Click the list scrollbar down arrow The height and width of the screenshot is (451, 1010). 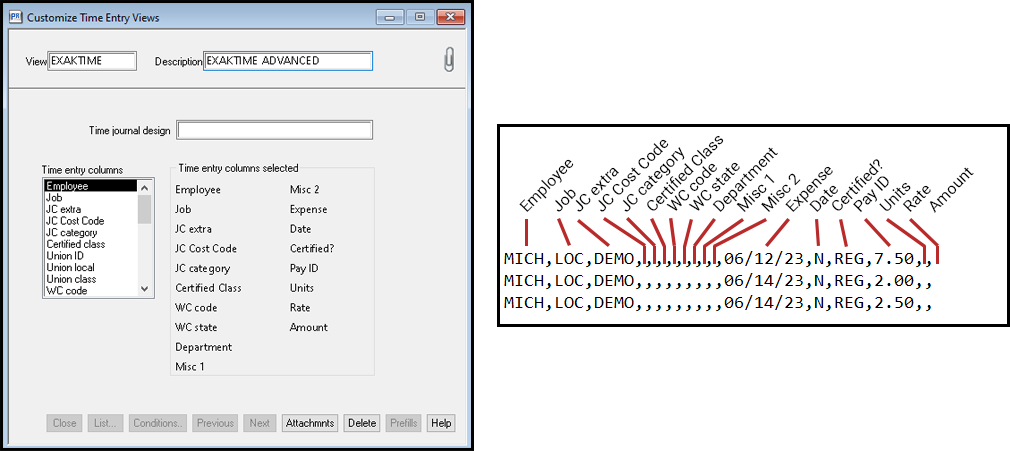144,289
